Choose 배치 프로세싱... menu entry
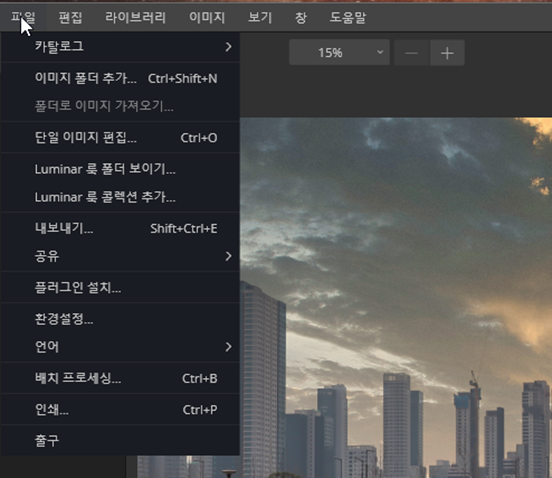The width and height of the screenshot is (552, 478). point(120,378)
